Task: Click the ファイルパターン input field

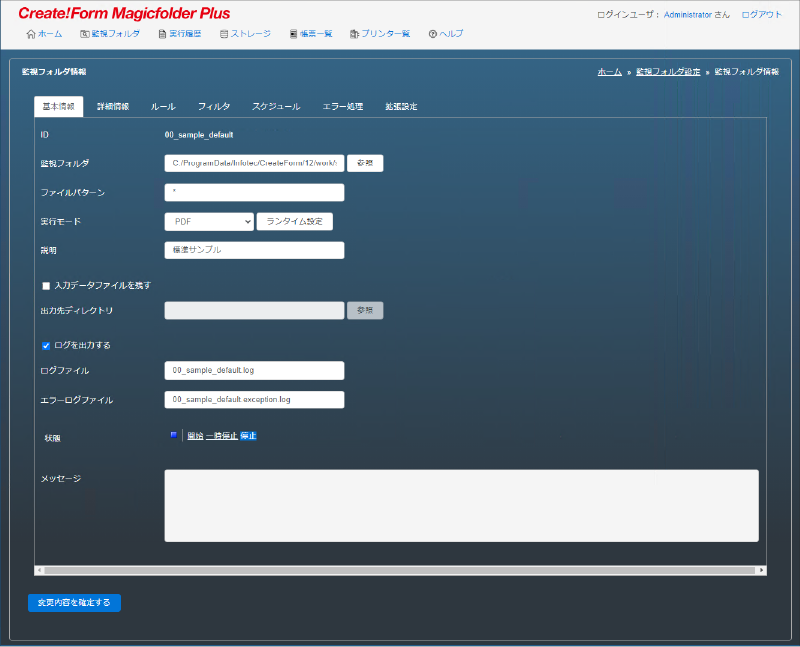Action: [x=254, y=192]
